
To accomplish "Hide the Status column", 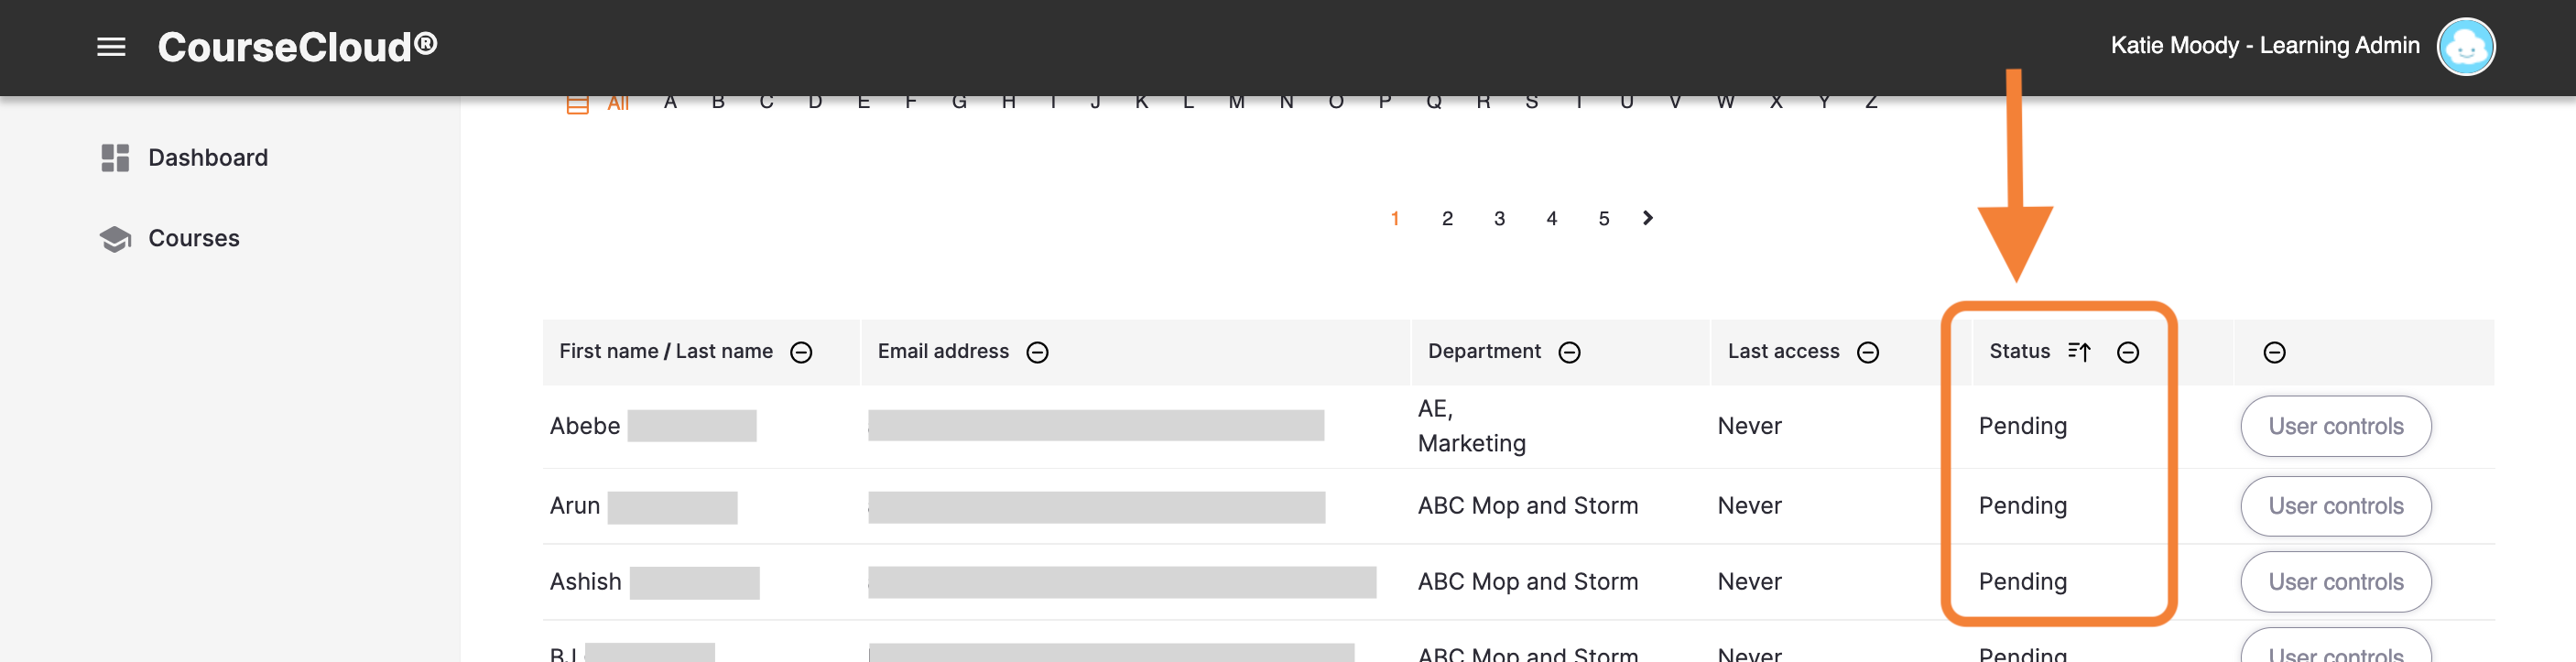I will pyautogui.click(x=2127, y=352).
